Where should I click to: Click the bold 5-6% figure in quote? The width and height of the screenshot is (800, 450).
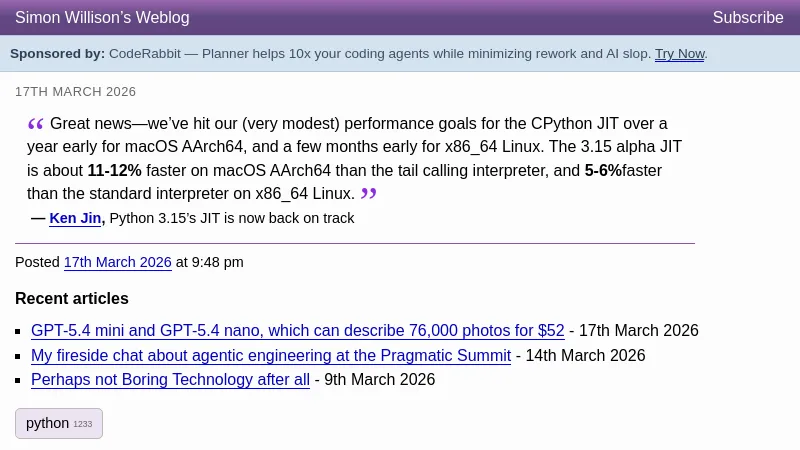pos(603,171)
